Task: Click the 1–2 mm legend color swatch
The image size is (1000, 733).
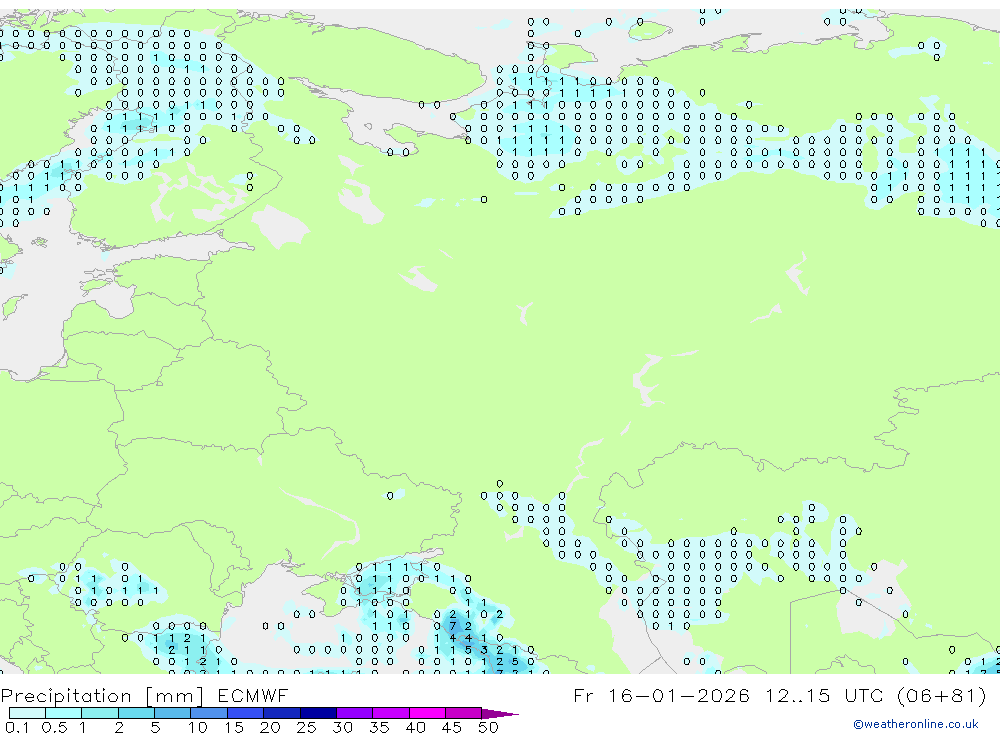Action: click(100, 713)
